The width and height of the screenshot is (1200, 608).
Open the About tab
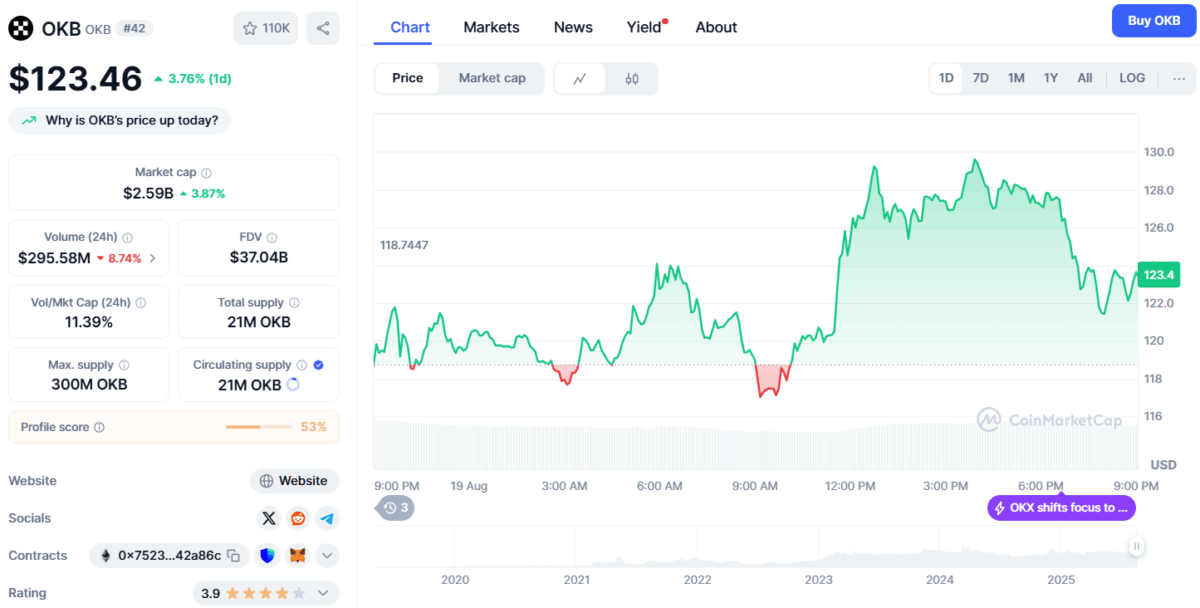click(716, 27)
